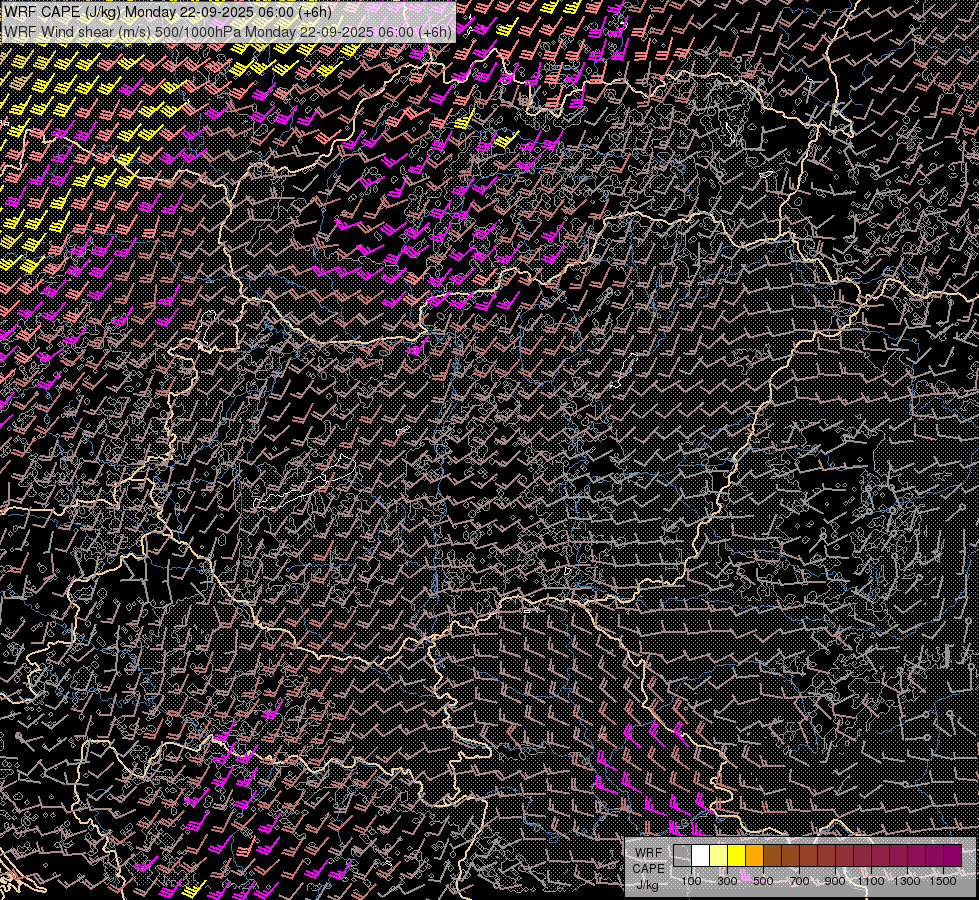This screenshot has height=900, width=979.
Task: Select the rightmost purple CAPE legend swatch
Action: [952, 855]
